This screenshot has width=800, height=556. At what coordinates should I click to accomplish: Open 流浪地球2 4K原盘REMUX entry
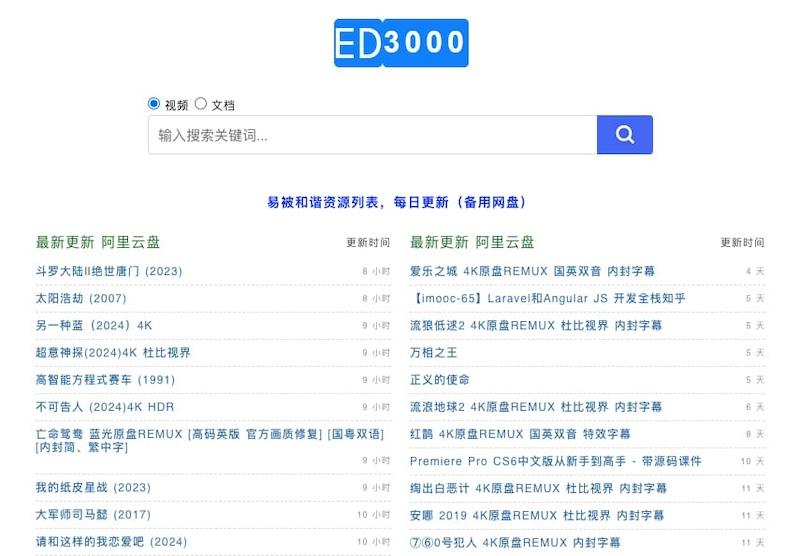[x=536, y=407]
